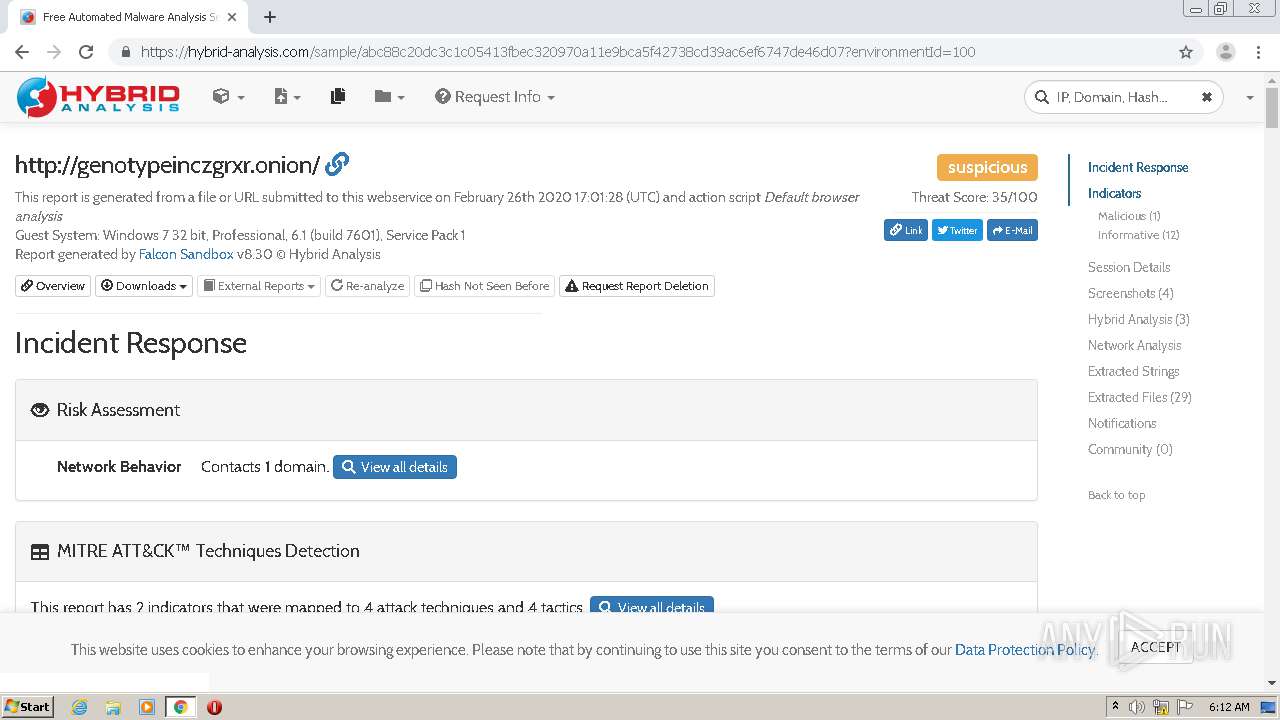Go to Screenshots (4) section
1280x720 pixels.
[1130, 293]
